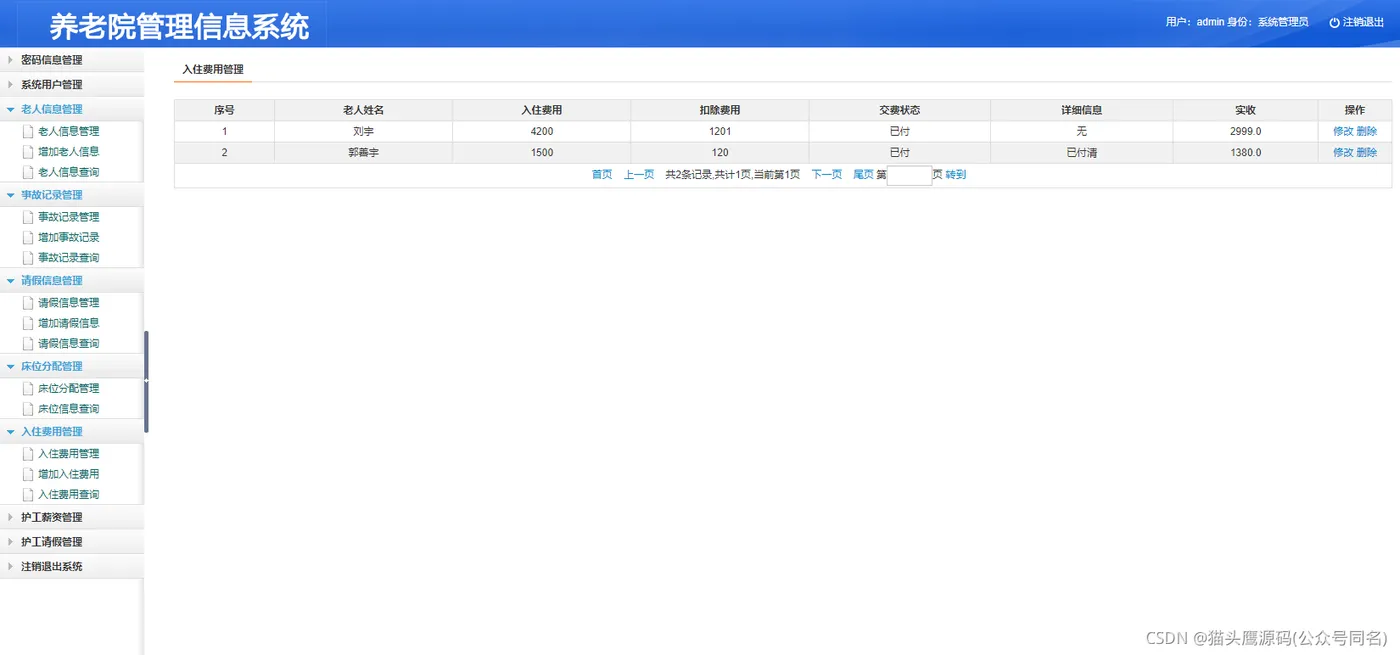Screen dimensions: 1400x655
Task: Click the 入住费用 column header
Action: click(542, 110)
